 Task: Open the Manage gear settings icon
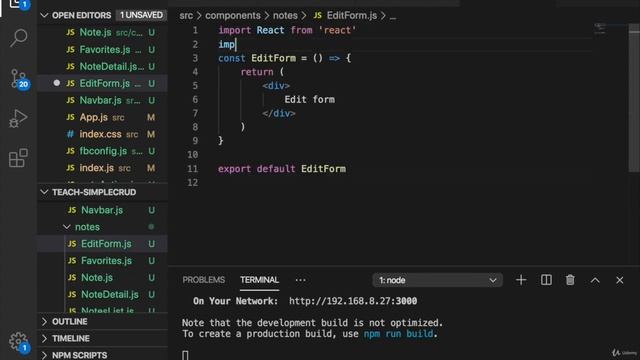point(18,341)
